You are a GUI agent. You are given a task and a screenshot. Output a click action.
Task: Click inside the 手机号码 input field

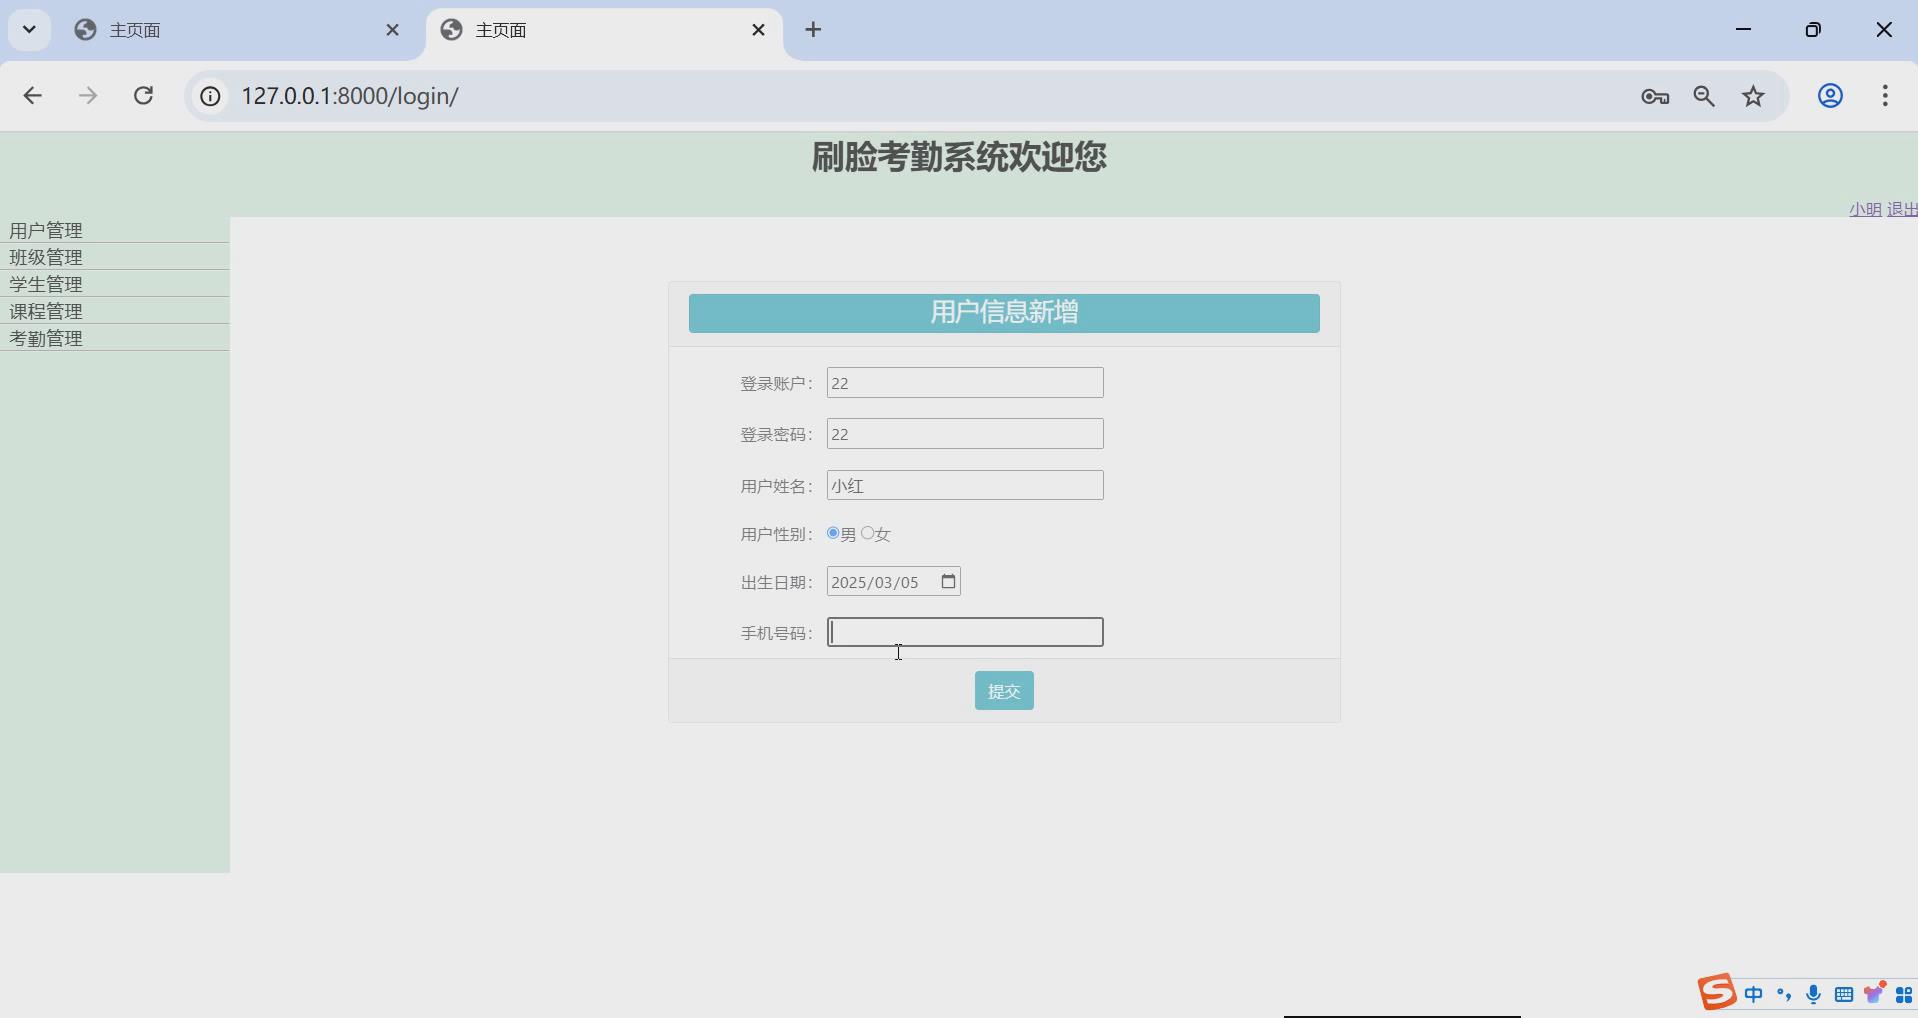coord(963,632)
